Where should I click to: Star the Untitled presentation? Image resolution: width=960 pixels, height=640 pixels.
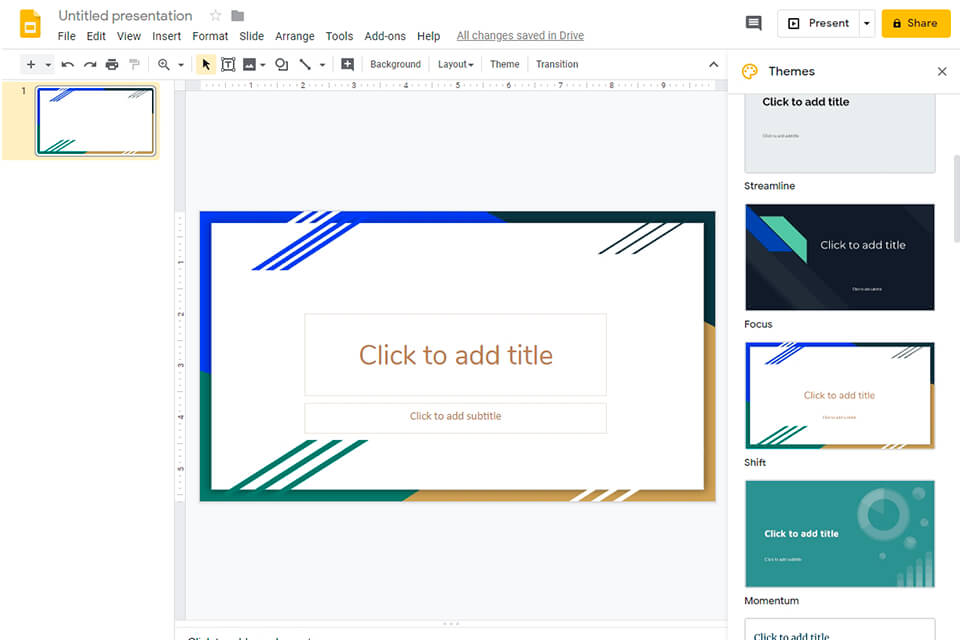pos(215,16)
